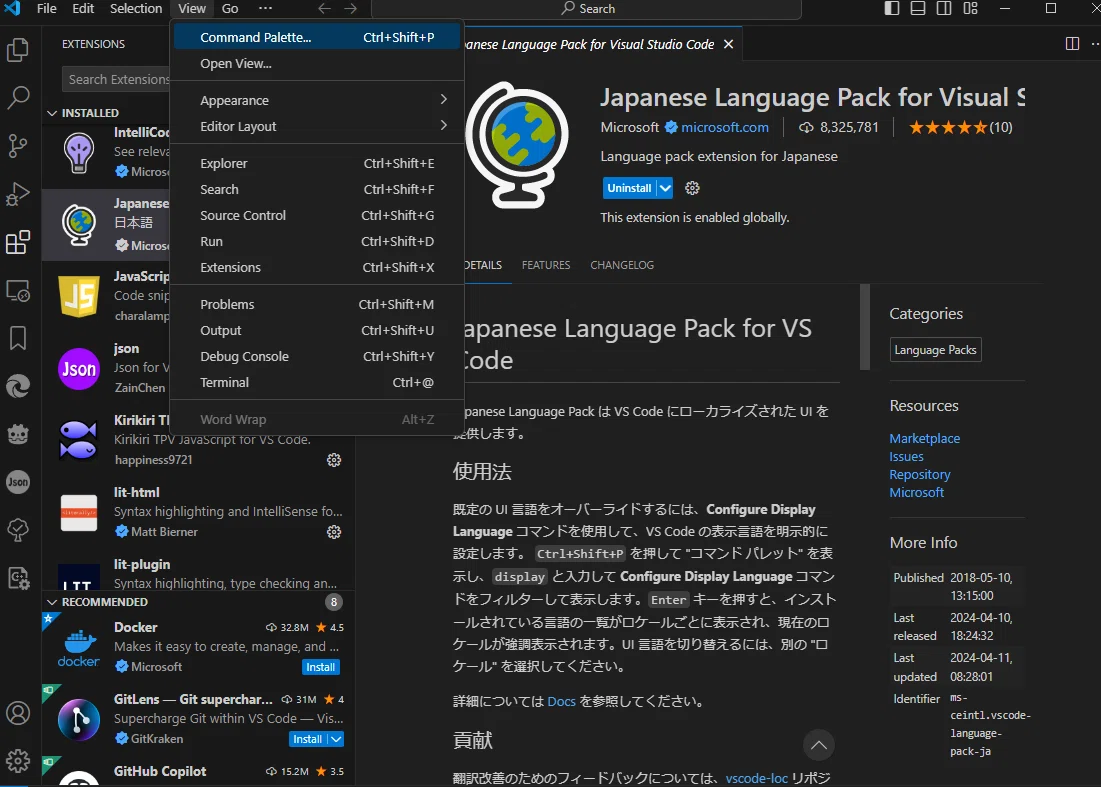The image size is (1101, 787).
Task: Go back using the title bar arrow
Action: [x=324, y=8]
